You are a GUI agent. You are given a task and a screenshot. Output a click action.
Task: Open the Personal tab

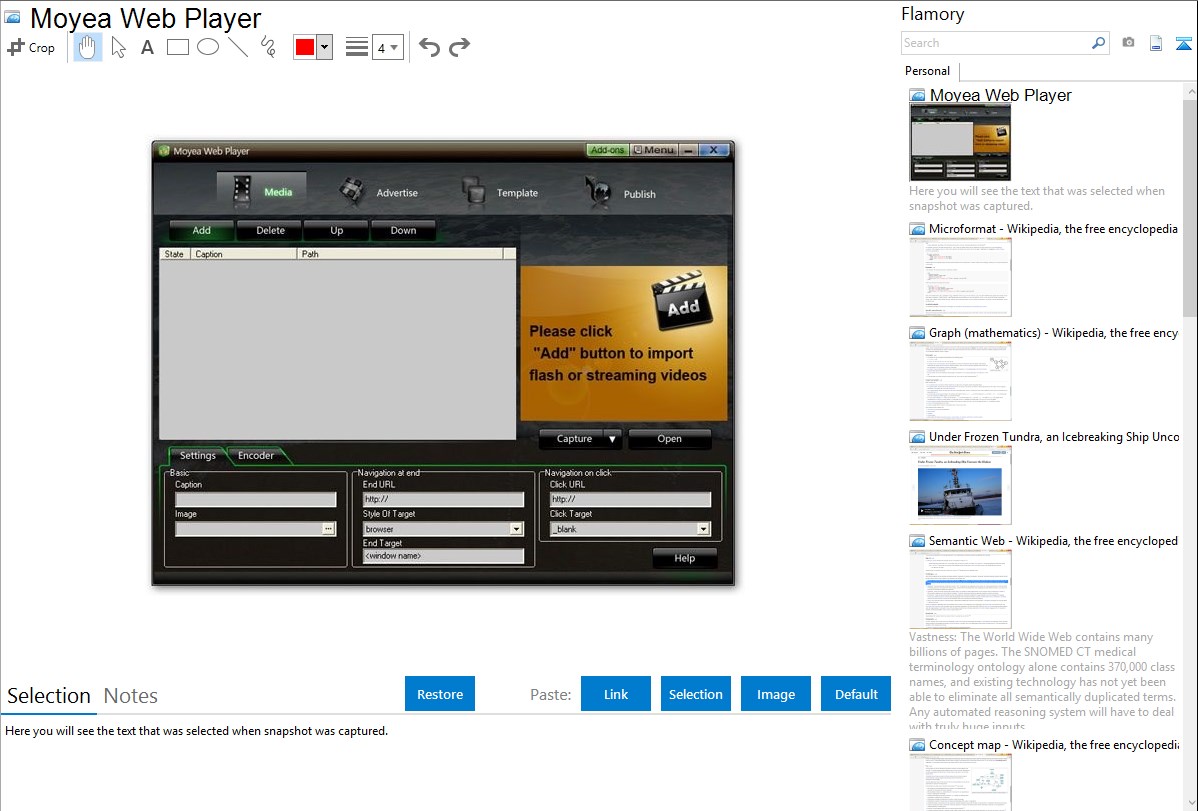(927, 71)
